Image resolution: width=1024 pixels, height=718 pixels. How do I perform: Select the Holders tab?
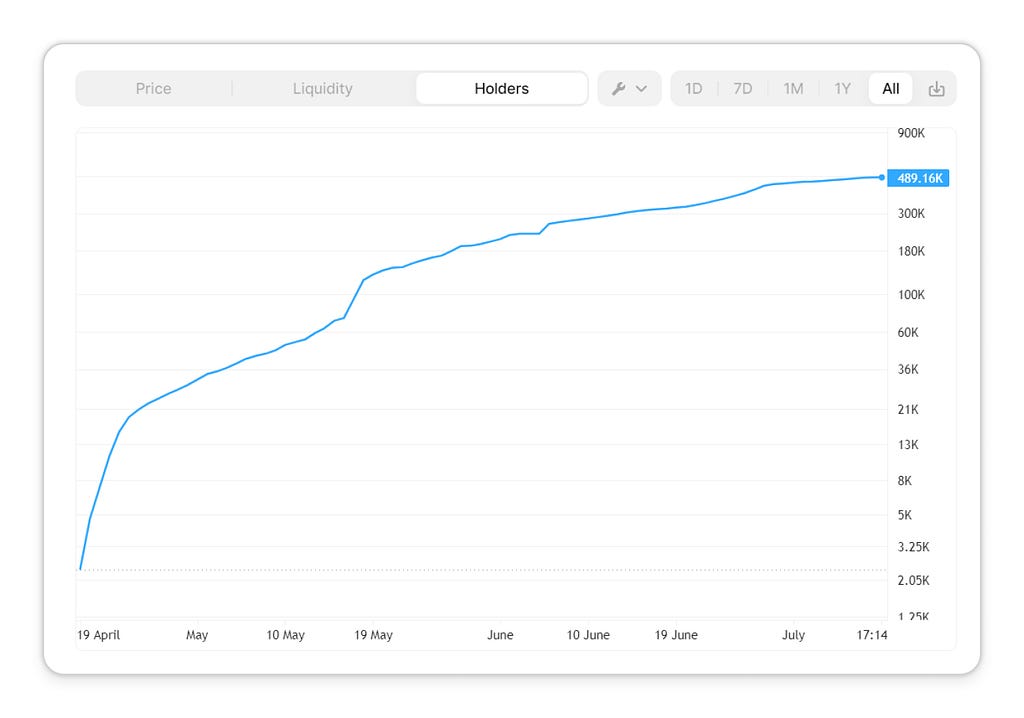tap(502, 88)
